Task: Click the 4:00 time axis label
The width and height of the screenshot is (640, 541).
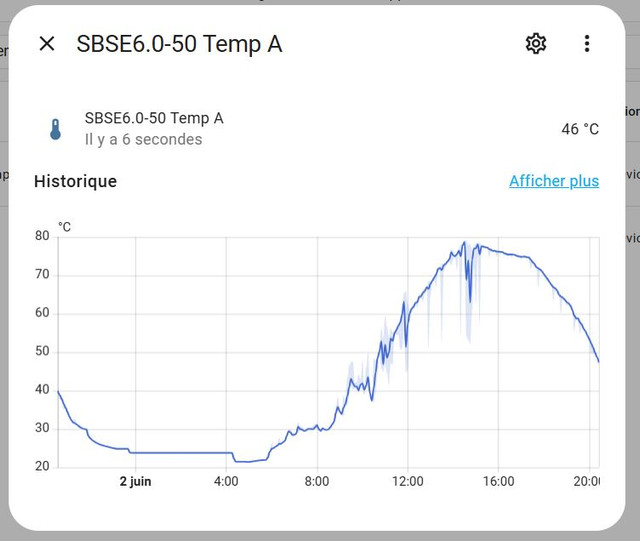Action: 226,481
